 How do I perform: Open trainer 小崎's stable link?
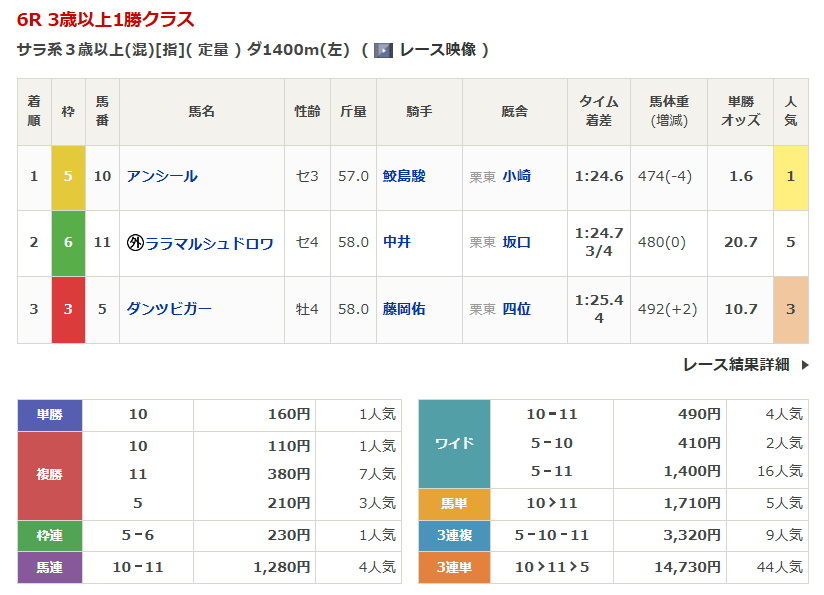pos(516,176)
